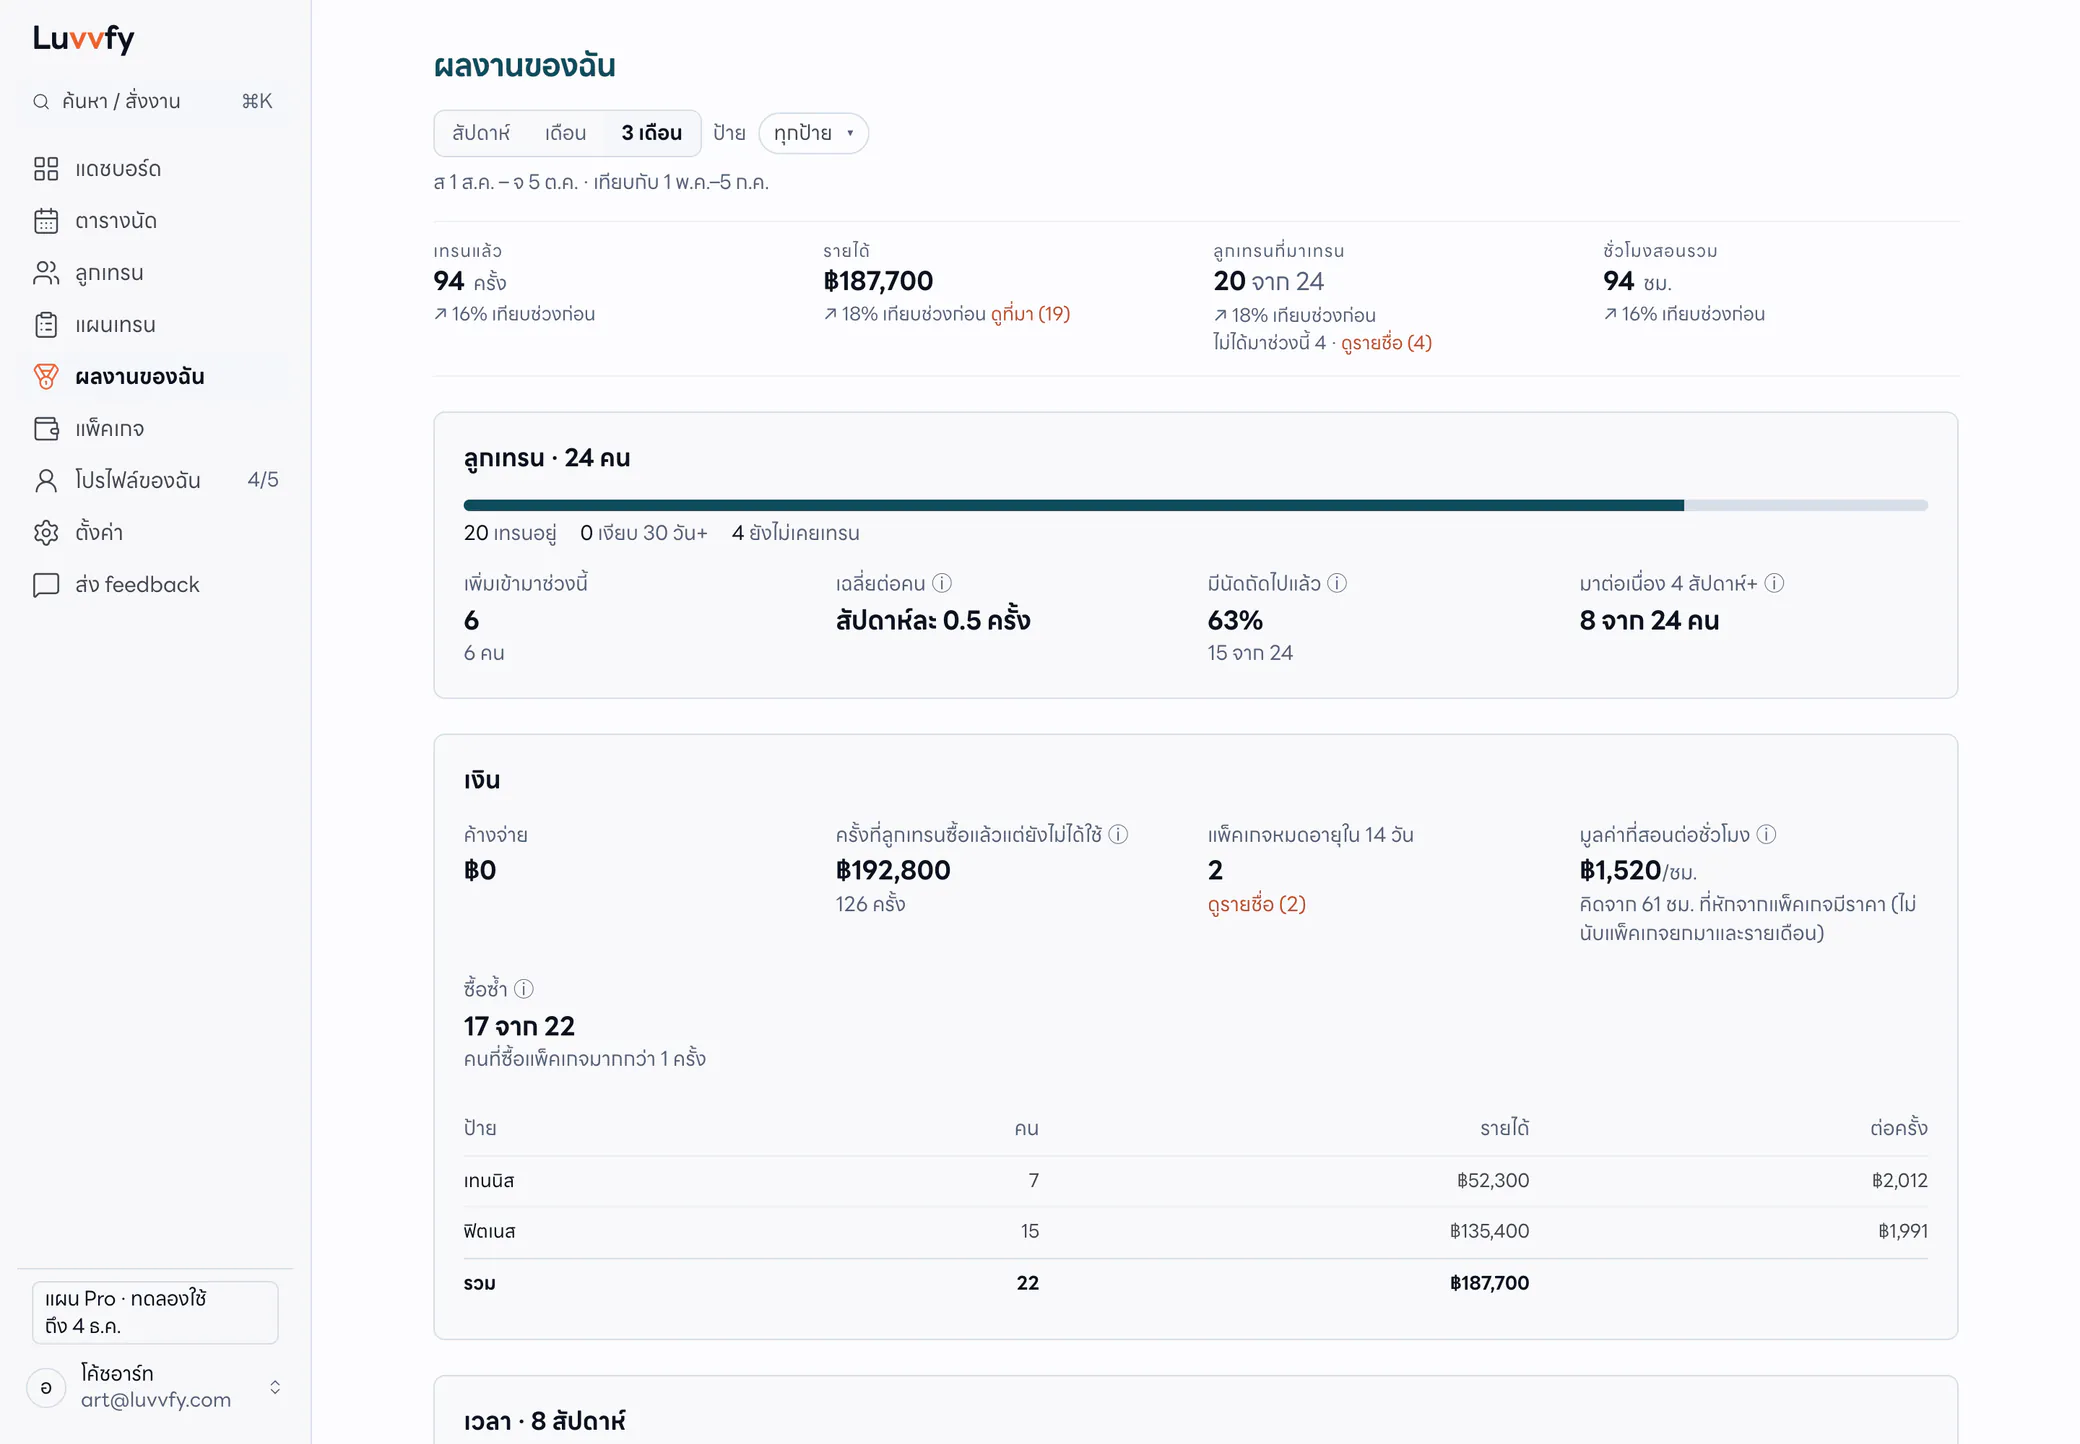Open ดูรายชื่อ (2) expiring packages link
The height and width of the screenshot is (1444, 2080).
(1256, 904)
